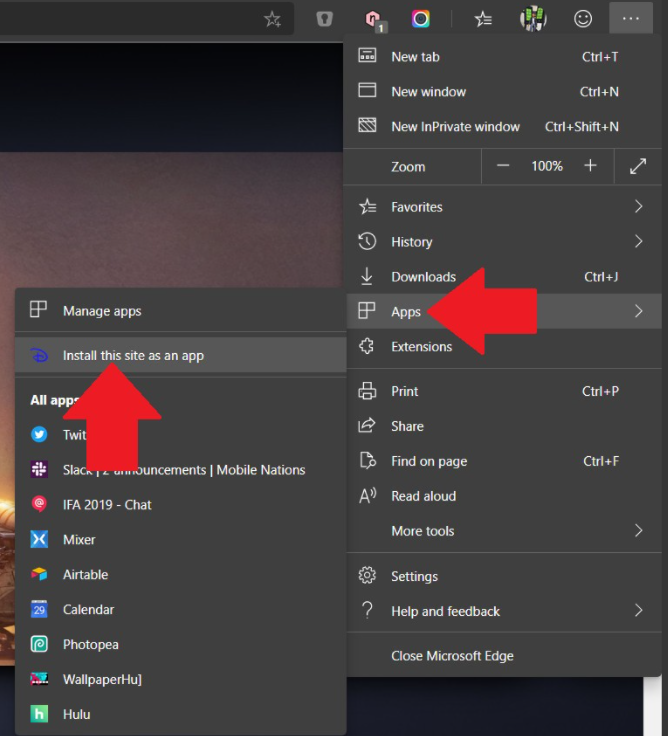
Task: Select New tab menu entry text
Action: tap(415, 57)
